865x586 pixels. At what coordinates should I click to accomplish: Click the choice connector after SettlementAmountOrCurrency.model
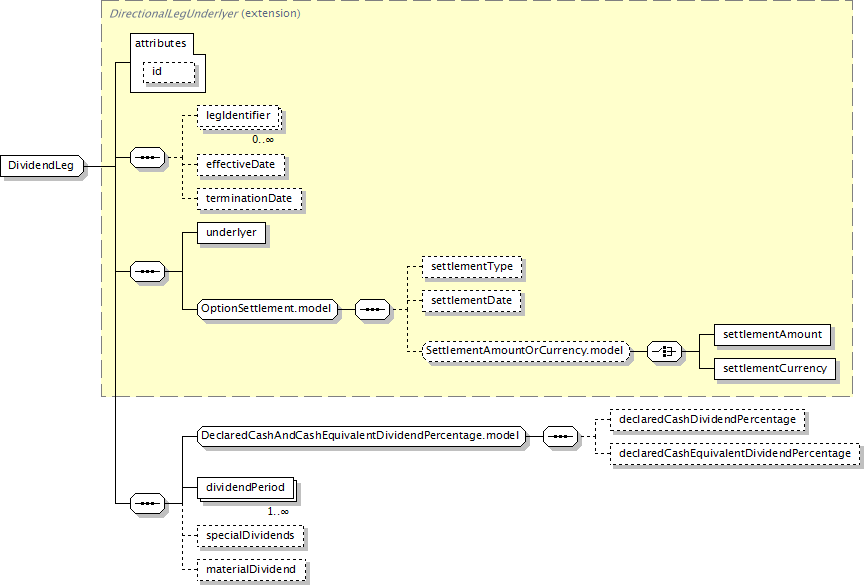coord(664,351)
